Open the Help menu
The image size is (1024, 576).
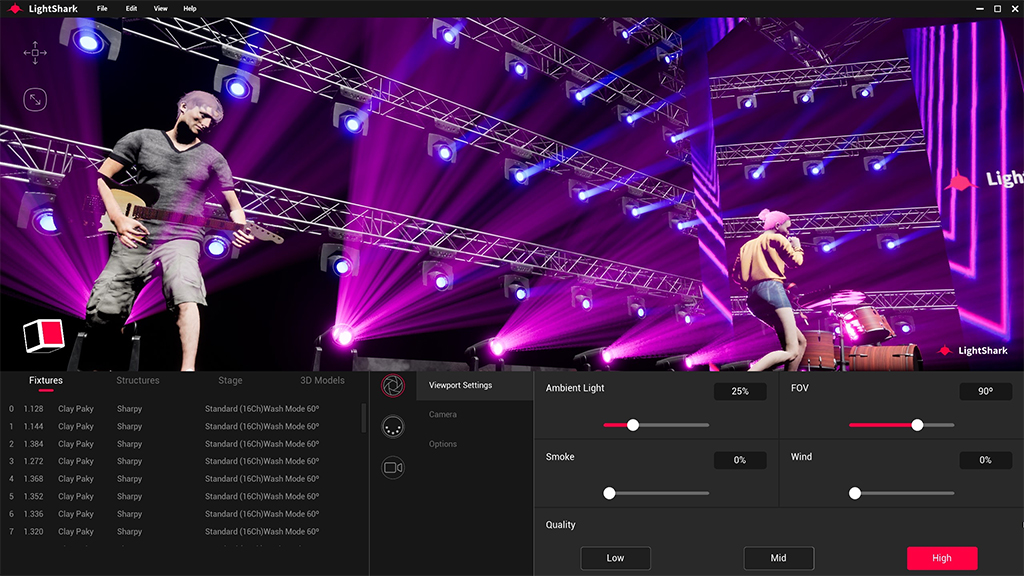[x=190, y=8]
